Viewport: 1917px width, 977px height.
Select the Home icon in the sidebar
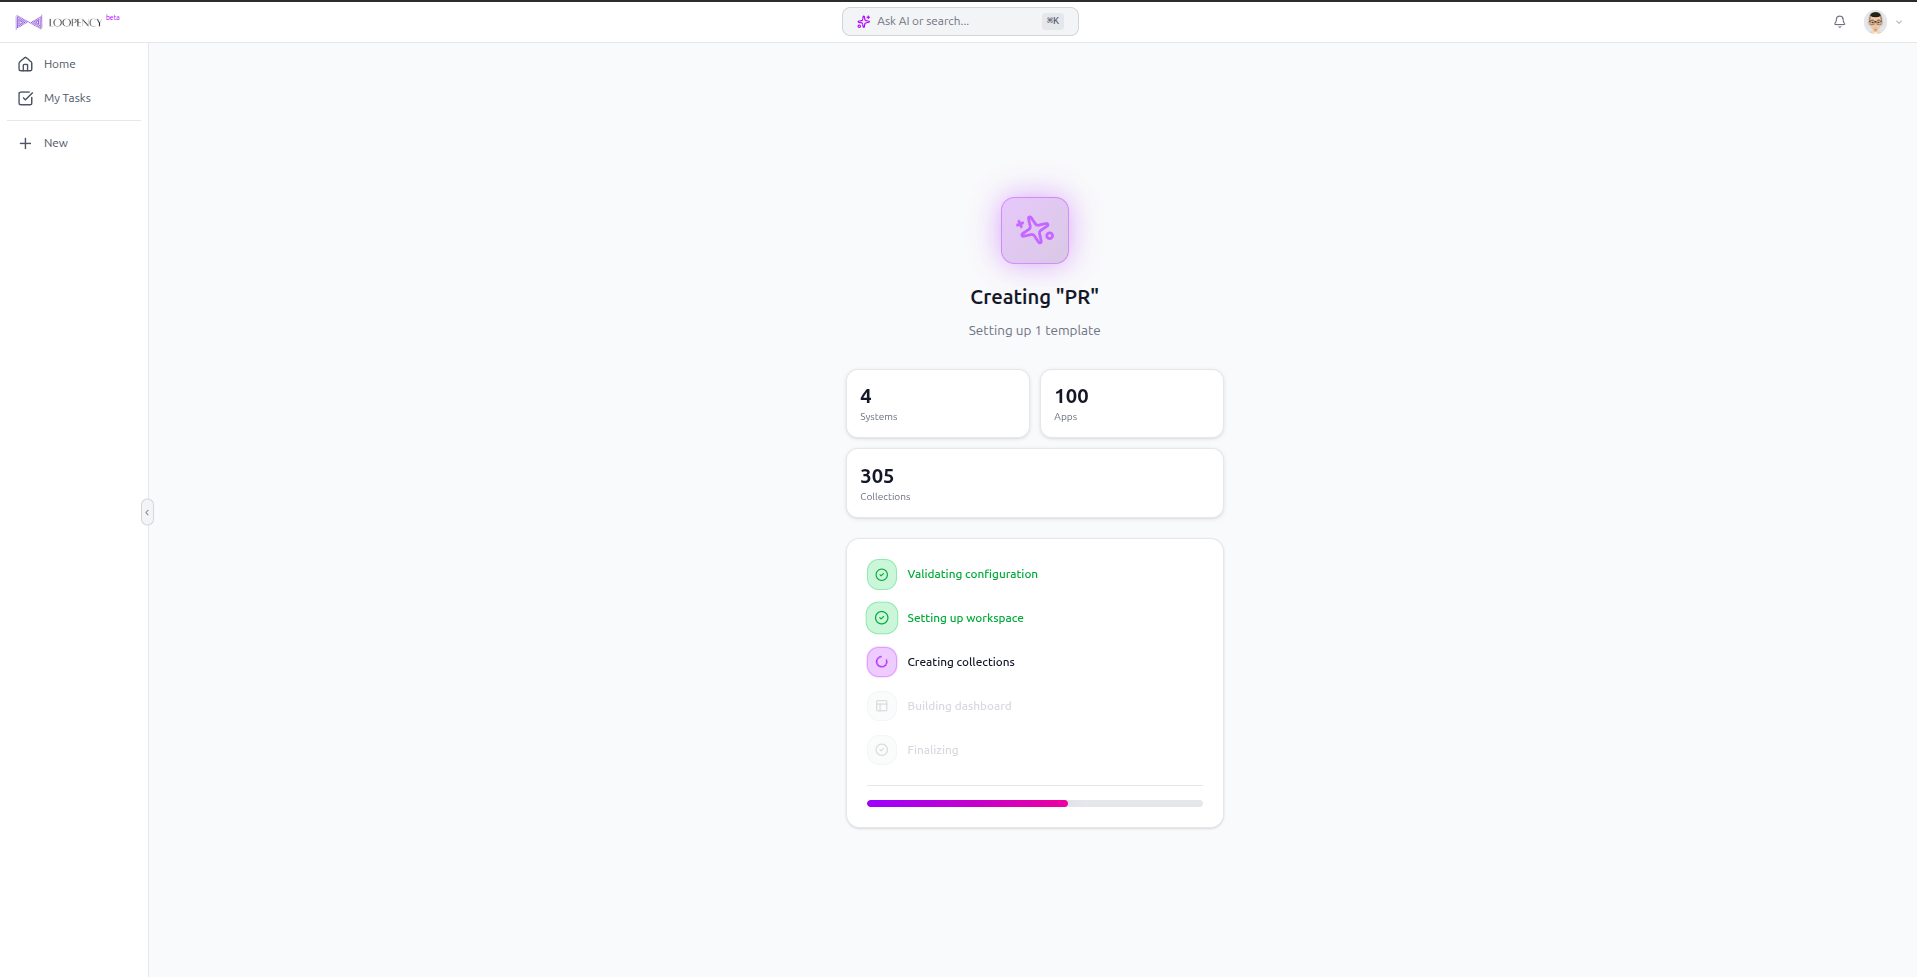pyautogui.click(x=25, y=63)
